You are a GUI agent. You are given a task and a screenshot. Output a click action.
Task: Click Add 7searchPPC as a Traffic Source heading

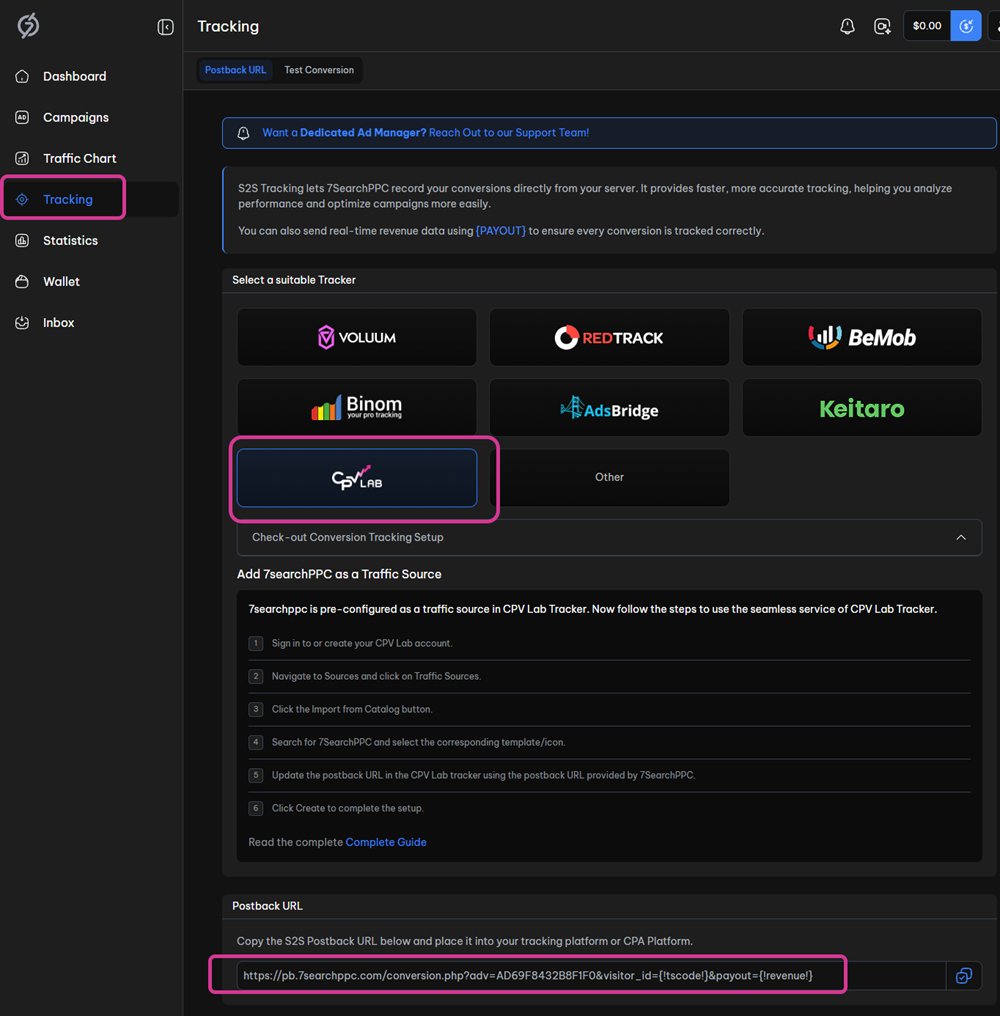(339, 574)
